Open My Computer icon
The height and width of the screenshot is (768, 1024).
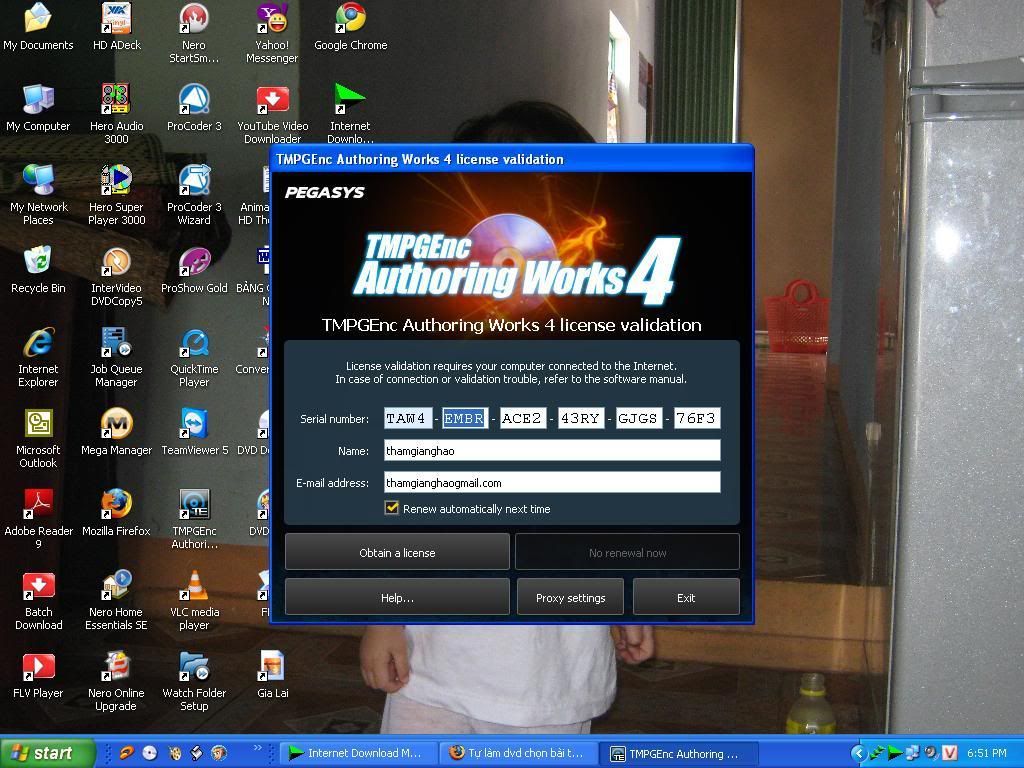[38, 108]
